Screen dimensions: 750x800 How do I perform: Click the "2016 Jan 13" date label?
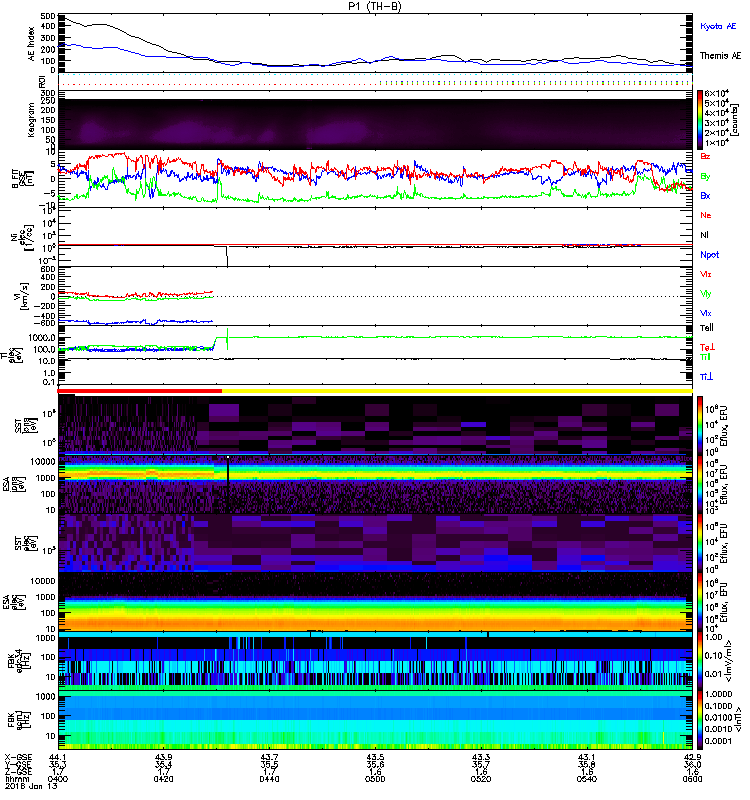pyautogui.click(x=32, y=786)
